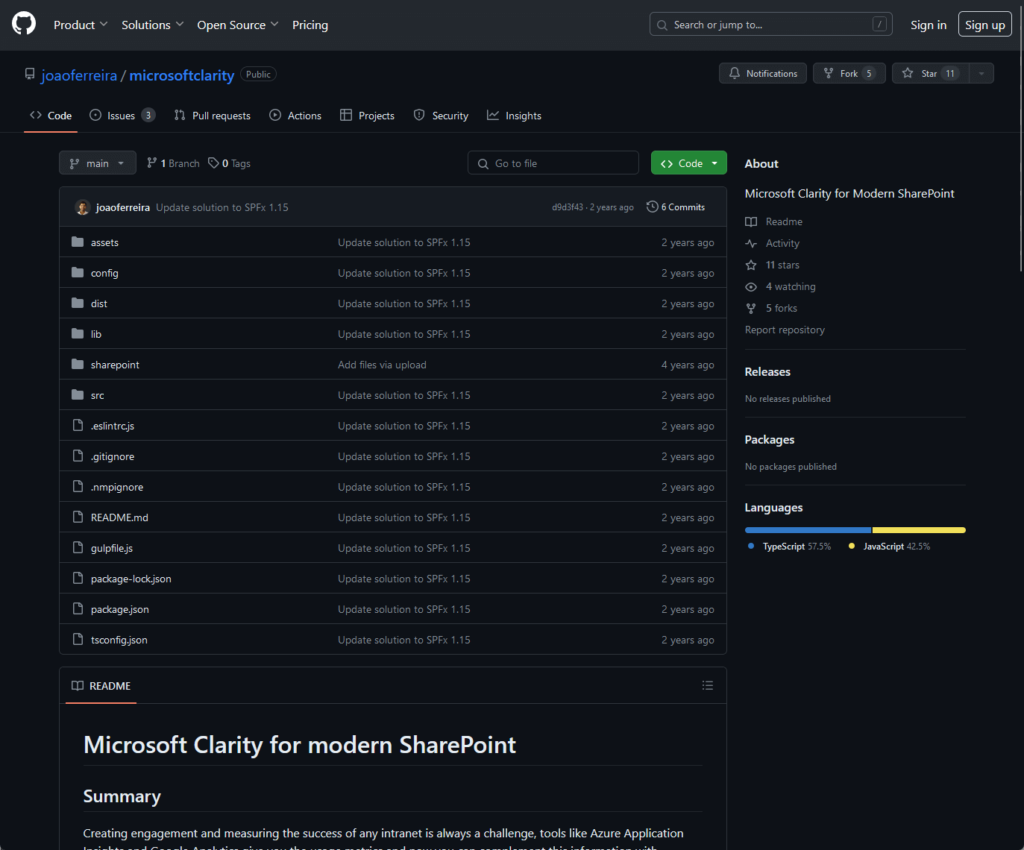Click the config folder icon
This screenshot has height=850, width=1024.
coord(78,273)
